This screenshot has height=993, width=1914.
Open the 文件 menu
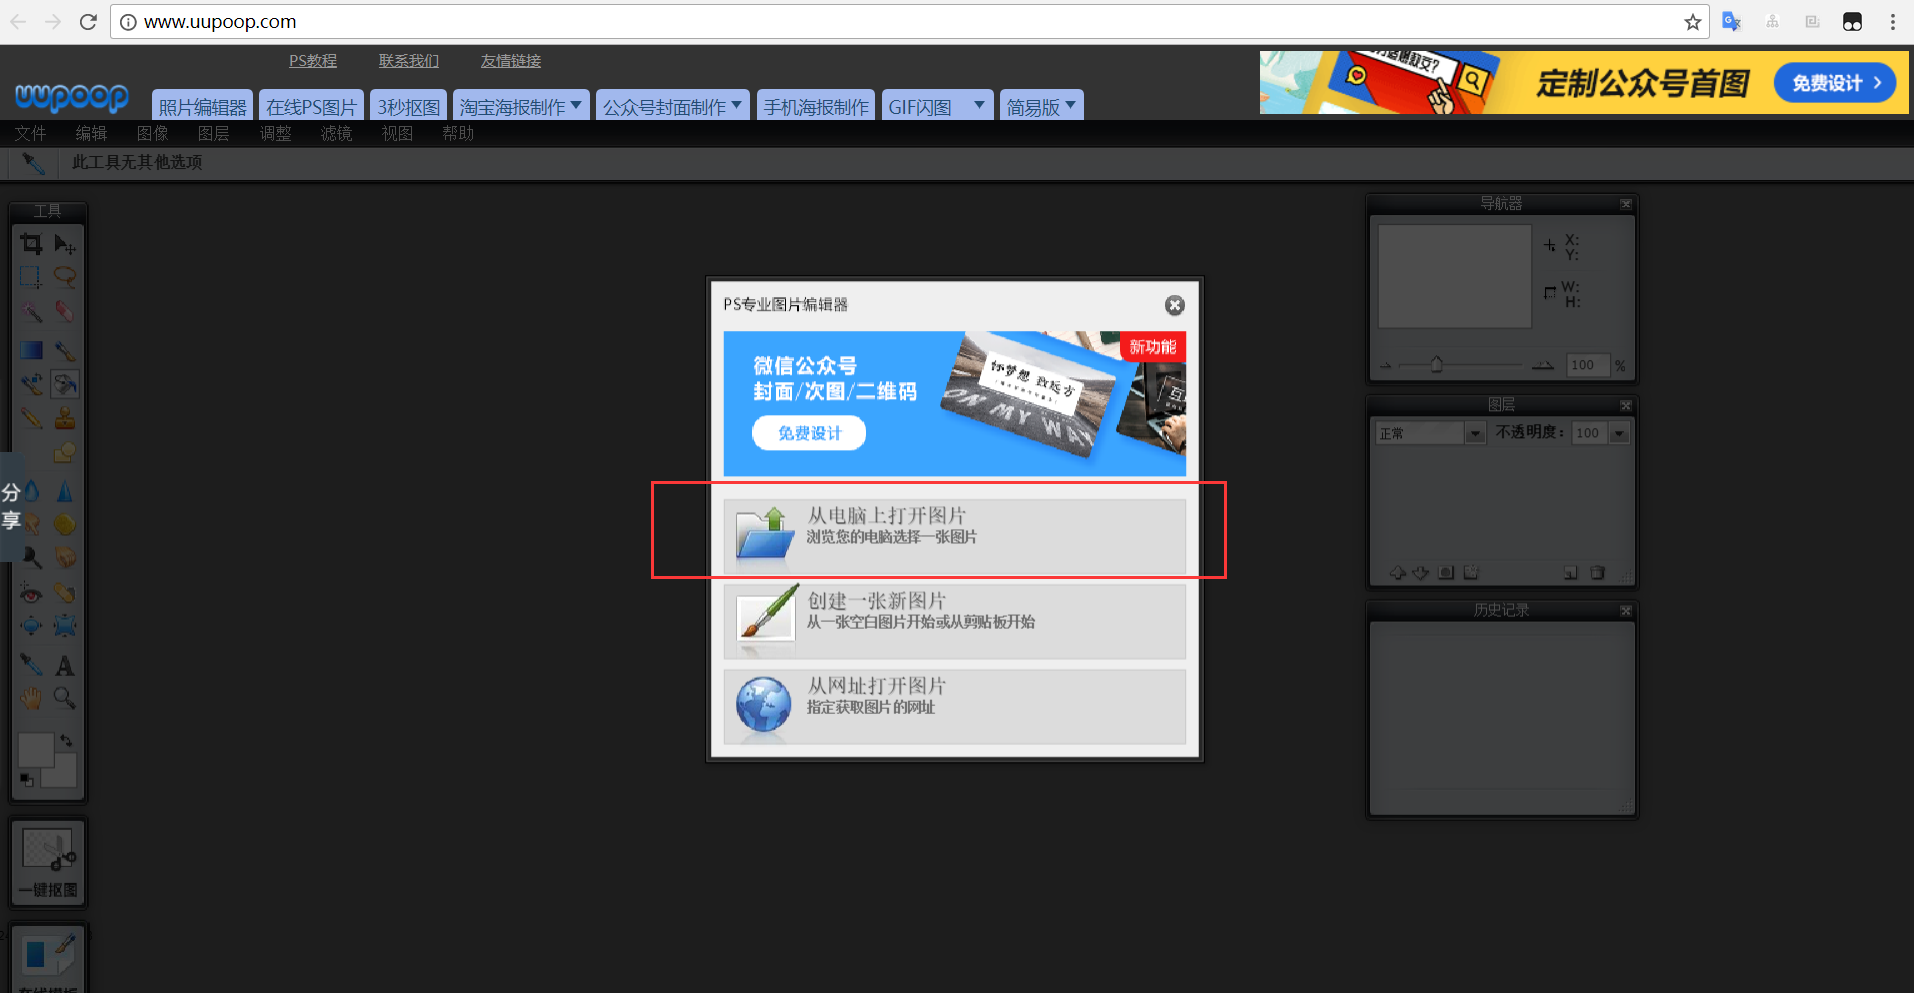pyautogui.click(x=30, y=133)
